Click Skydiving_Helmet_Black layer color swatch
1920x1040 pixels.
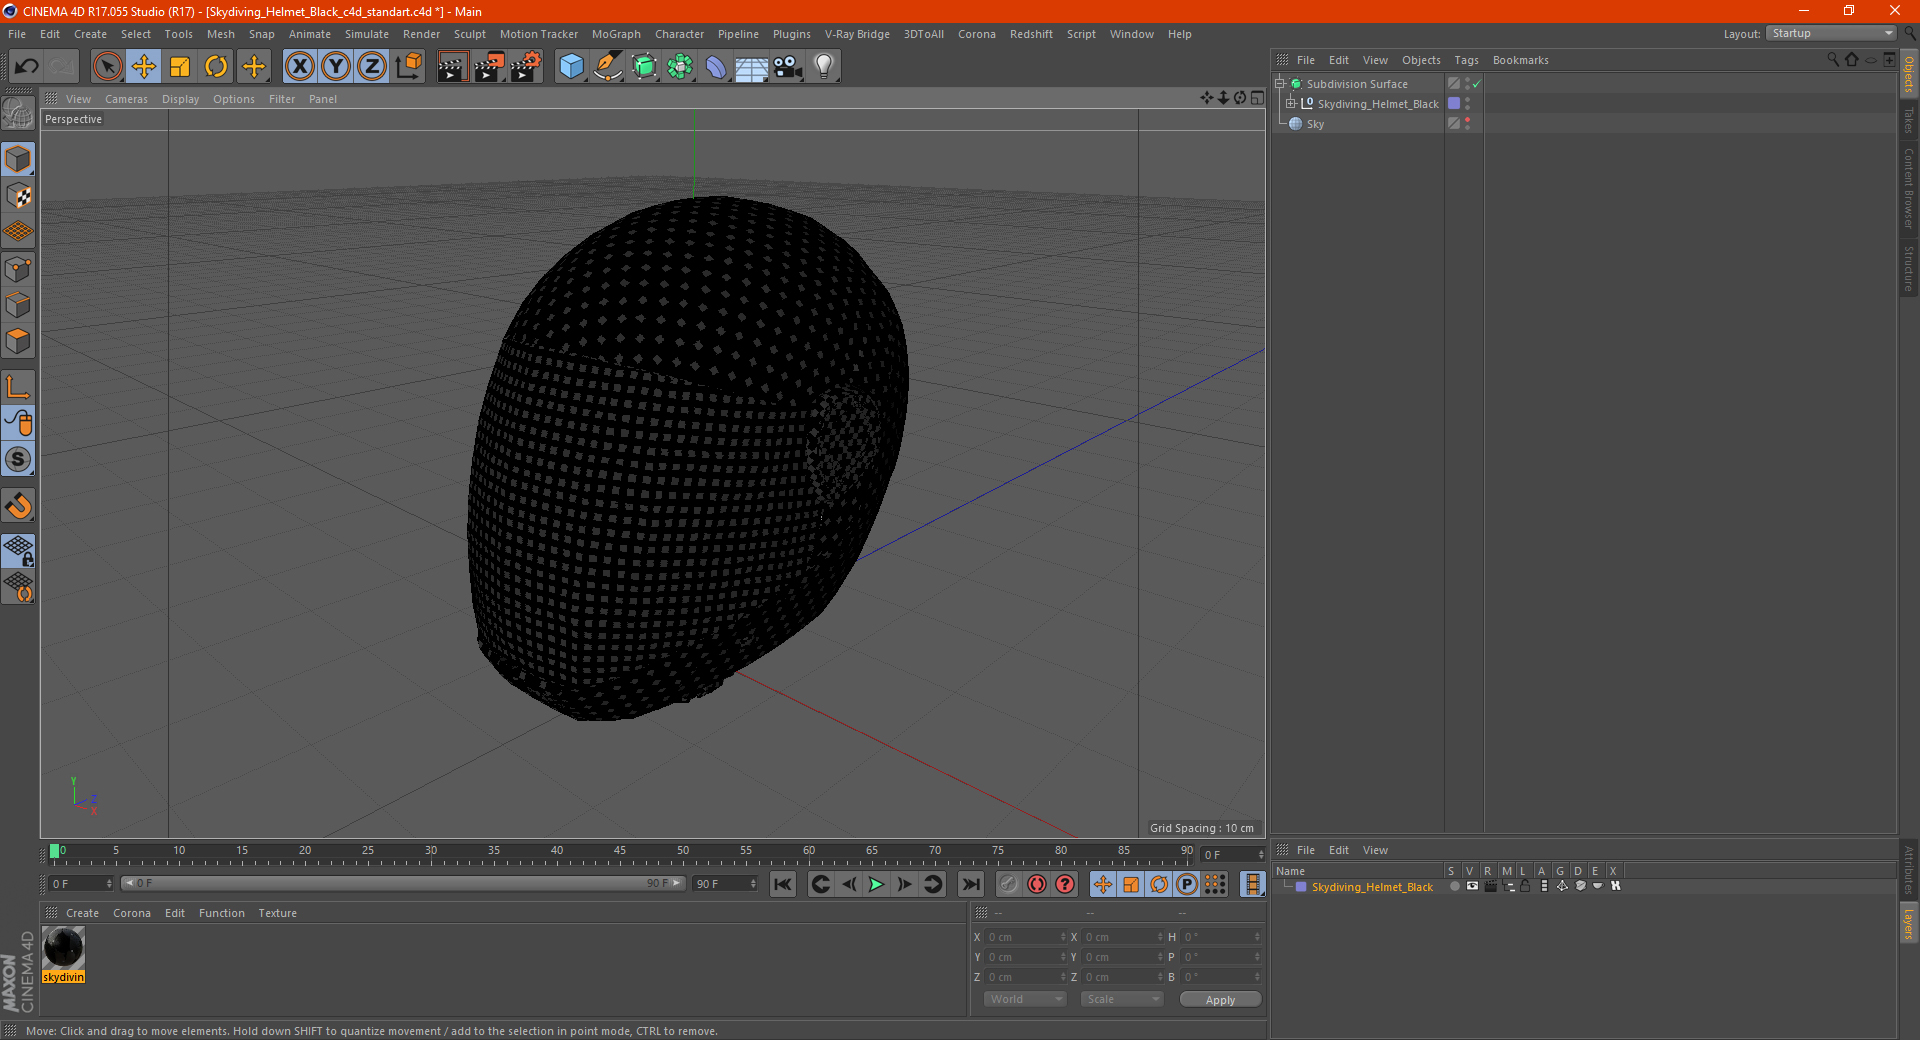point(1301,887)
